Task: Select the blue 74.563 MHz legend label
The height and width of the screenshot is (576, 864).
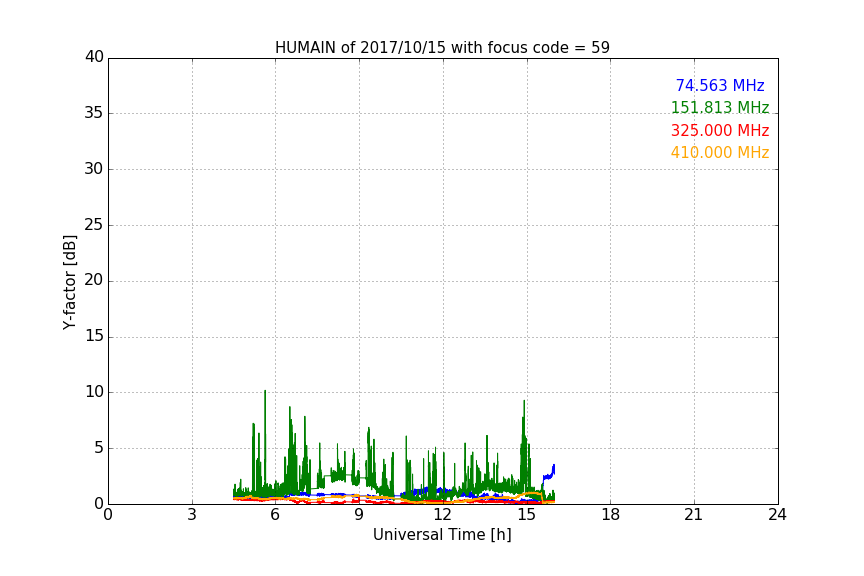Action: (720, 85)
